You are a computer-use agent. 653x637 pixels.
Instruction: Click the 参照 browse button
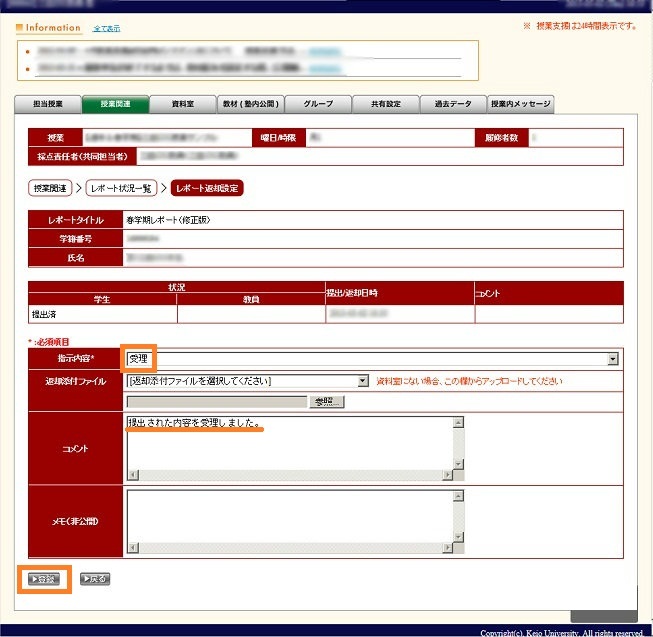click(327, 401)
